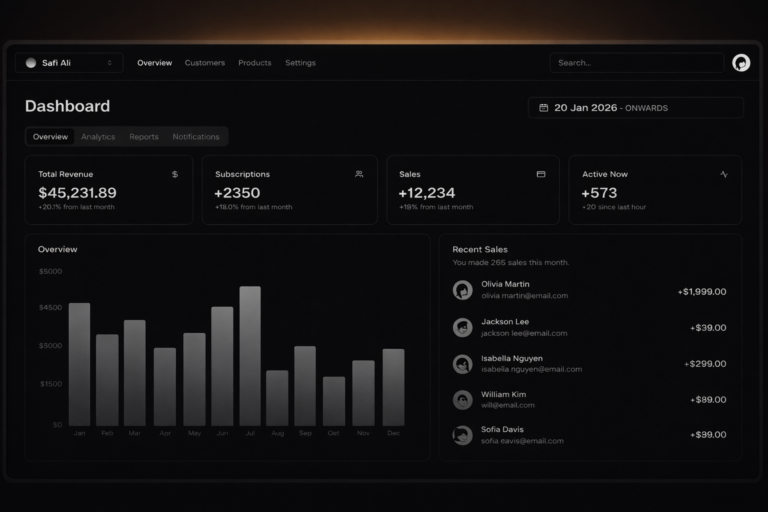Go to Products in top navigation
The width and height of the screenshot is (768, 512).
pos(255,63)
